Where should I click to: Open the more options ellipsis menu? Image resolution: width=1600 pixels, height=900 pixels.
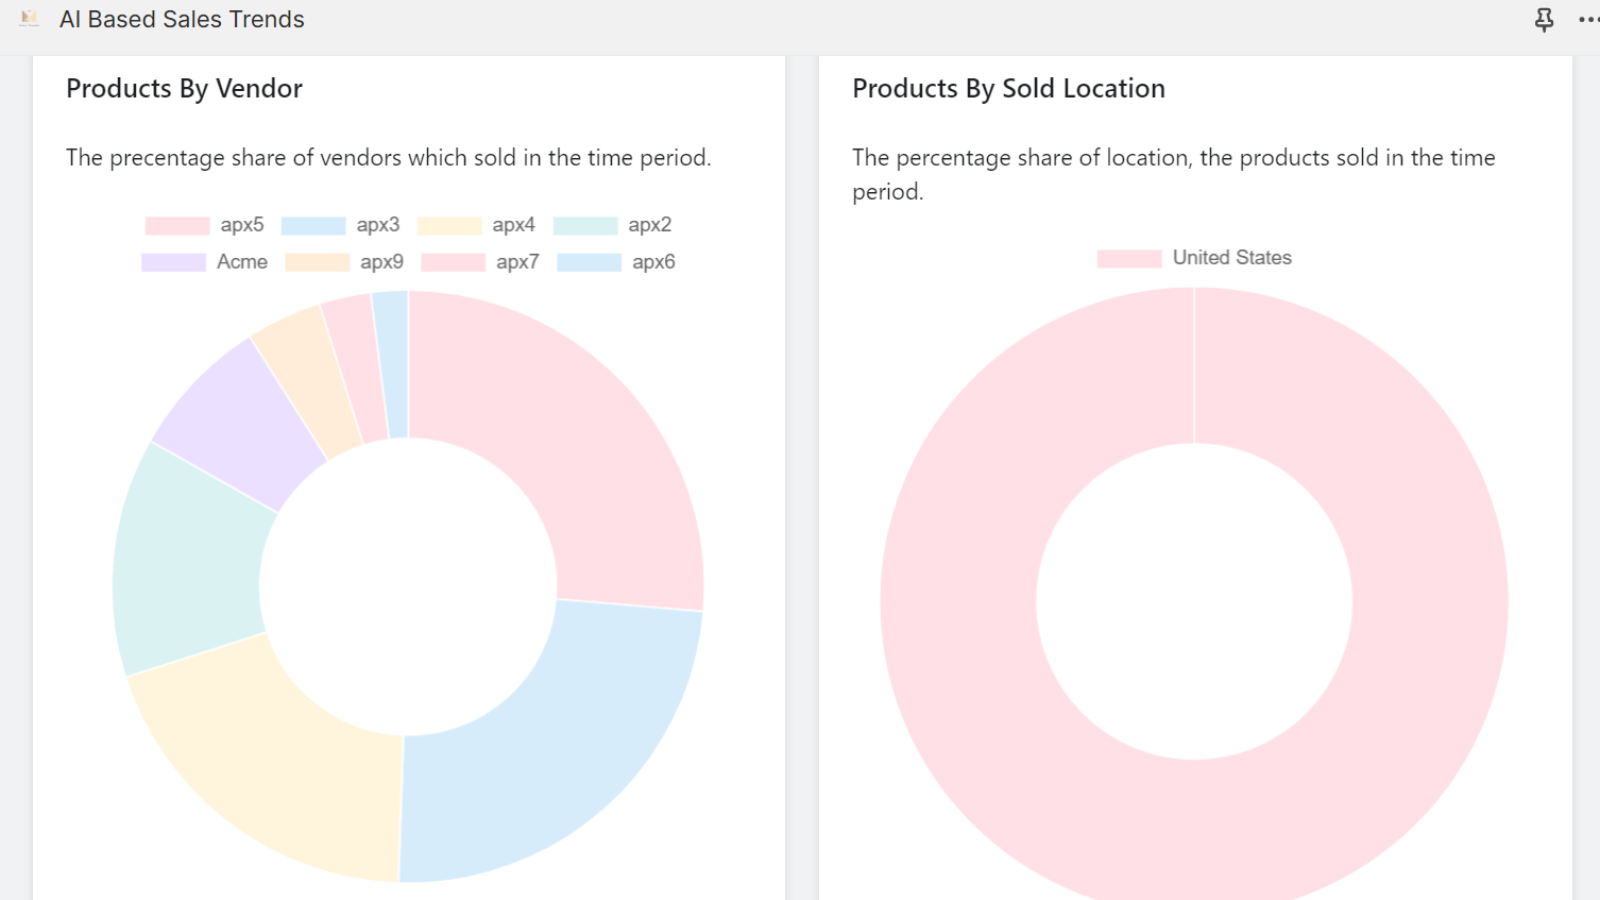coord(1587,20)
